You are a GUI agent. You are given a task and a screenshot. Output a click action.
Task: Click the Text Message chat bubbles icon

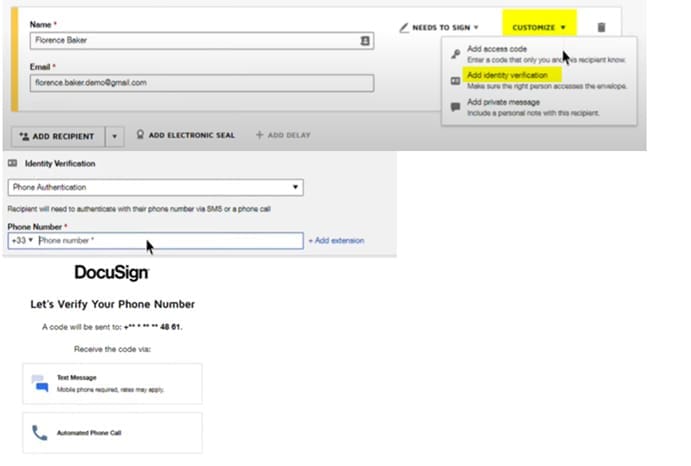pos(40,384)
